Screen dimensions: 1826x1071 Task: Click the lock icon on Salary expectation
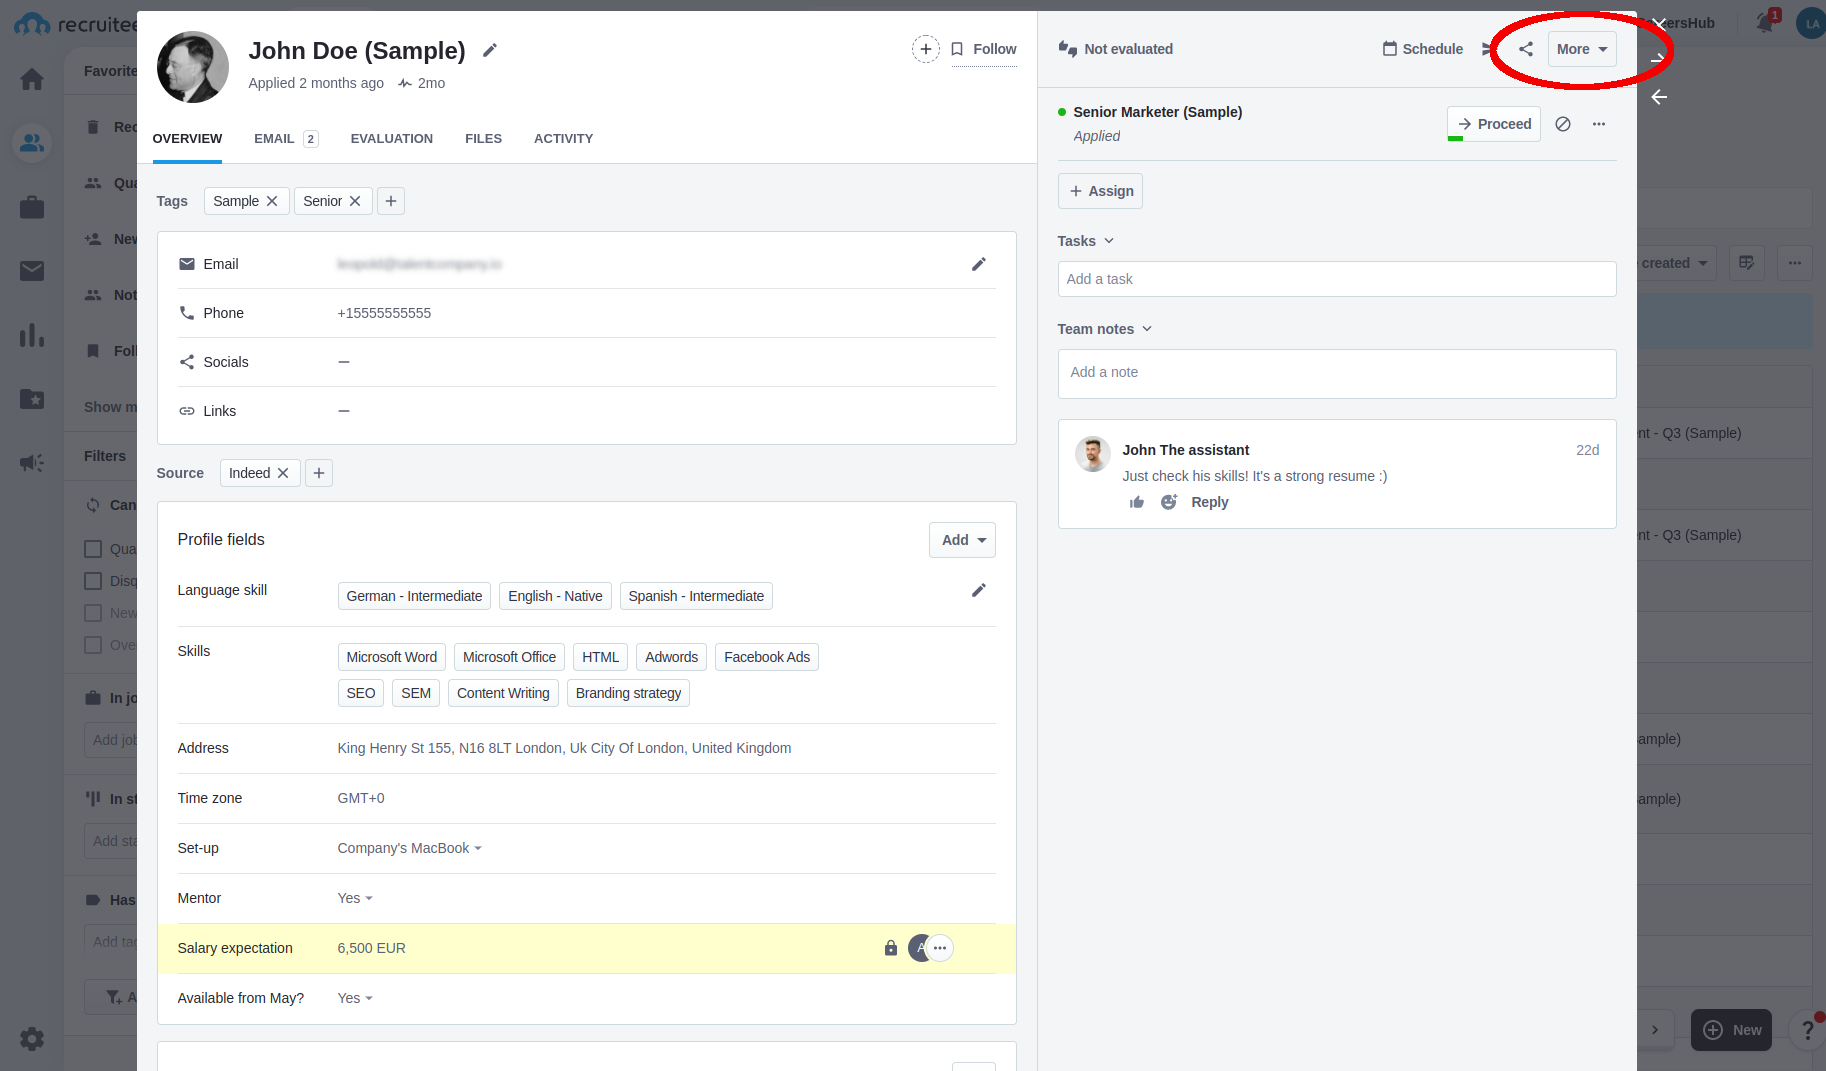(x=890, y=948)
